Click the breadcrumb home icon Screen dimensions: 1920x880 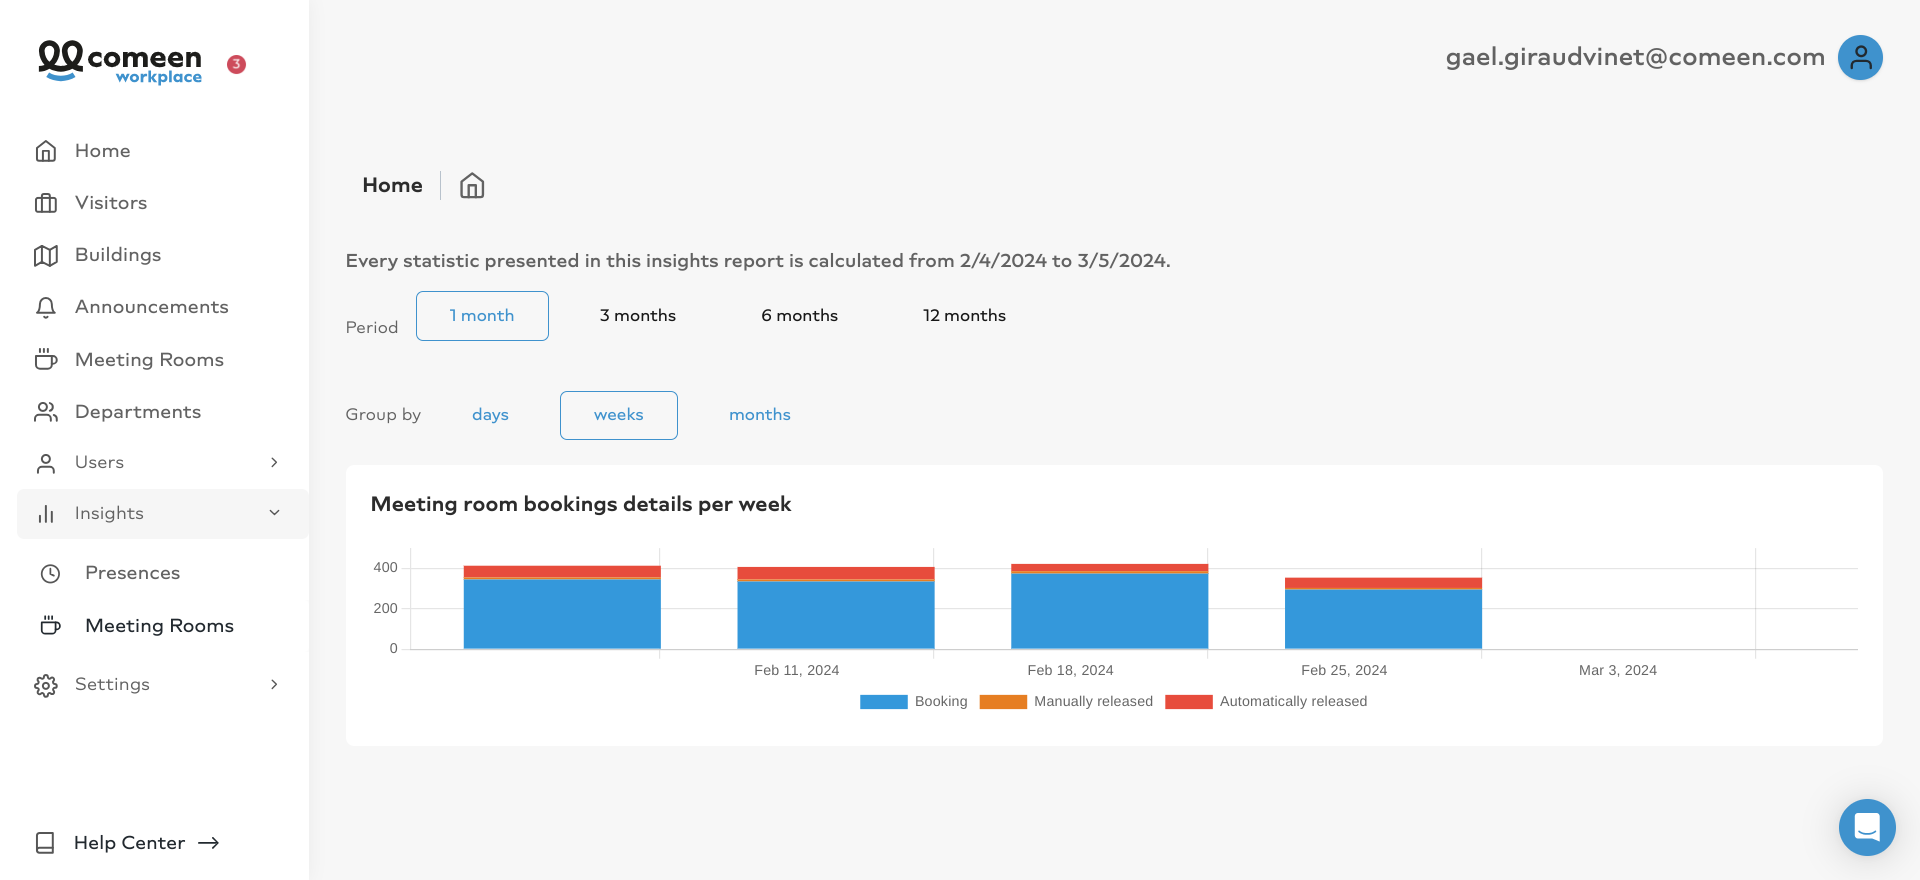tap(472, 186)
